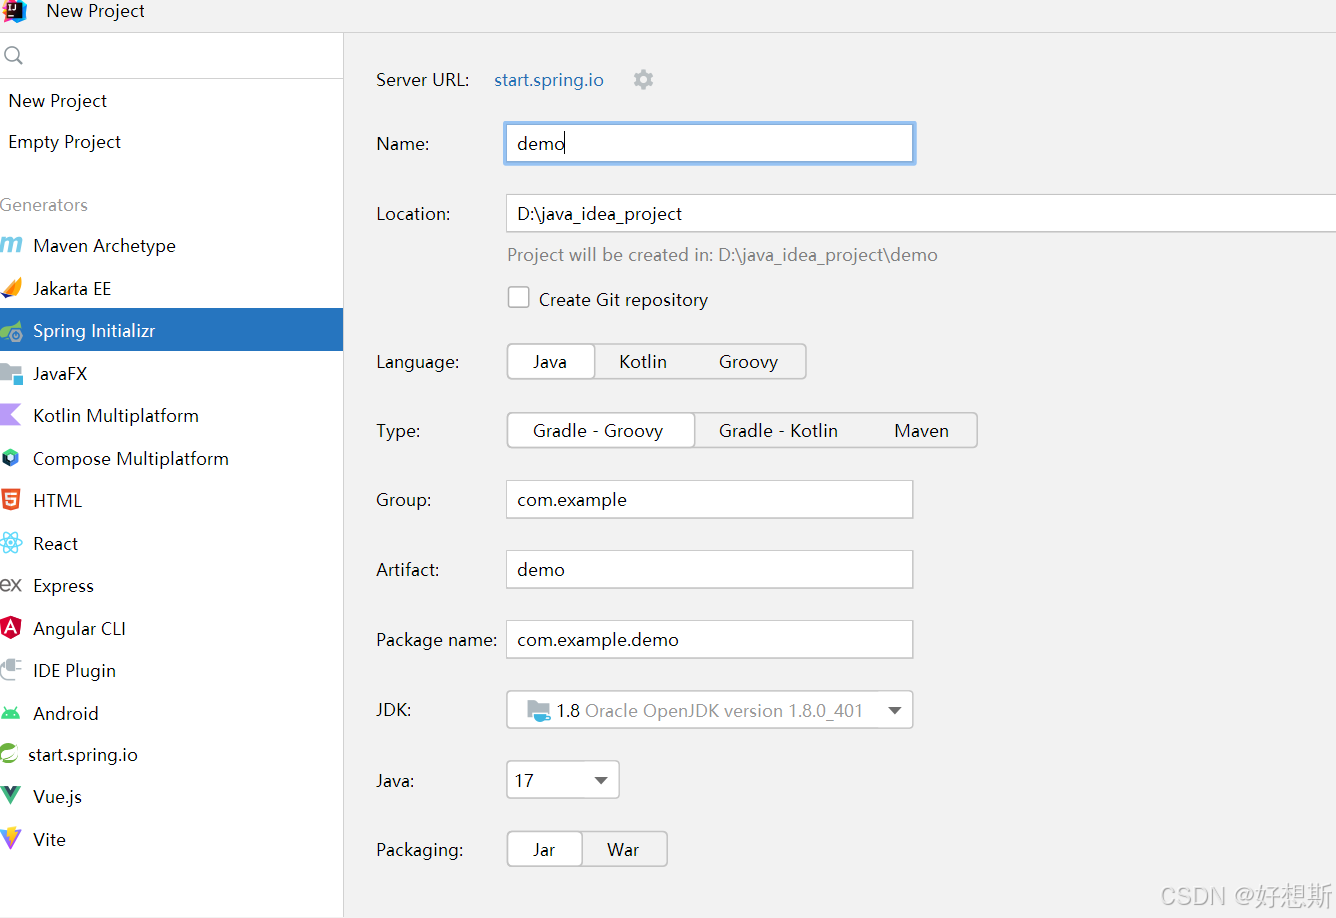Screen dimensions: 1336x918
Task: Choose Gradle - Kotlin build type
Action: (x=778, y=431)
